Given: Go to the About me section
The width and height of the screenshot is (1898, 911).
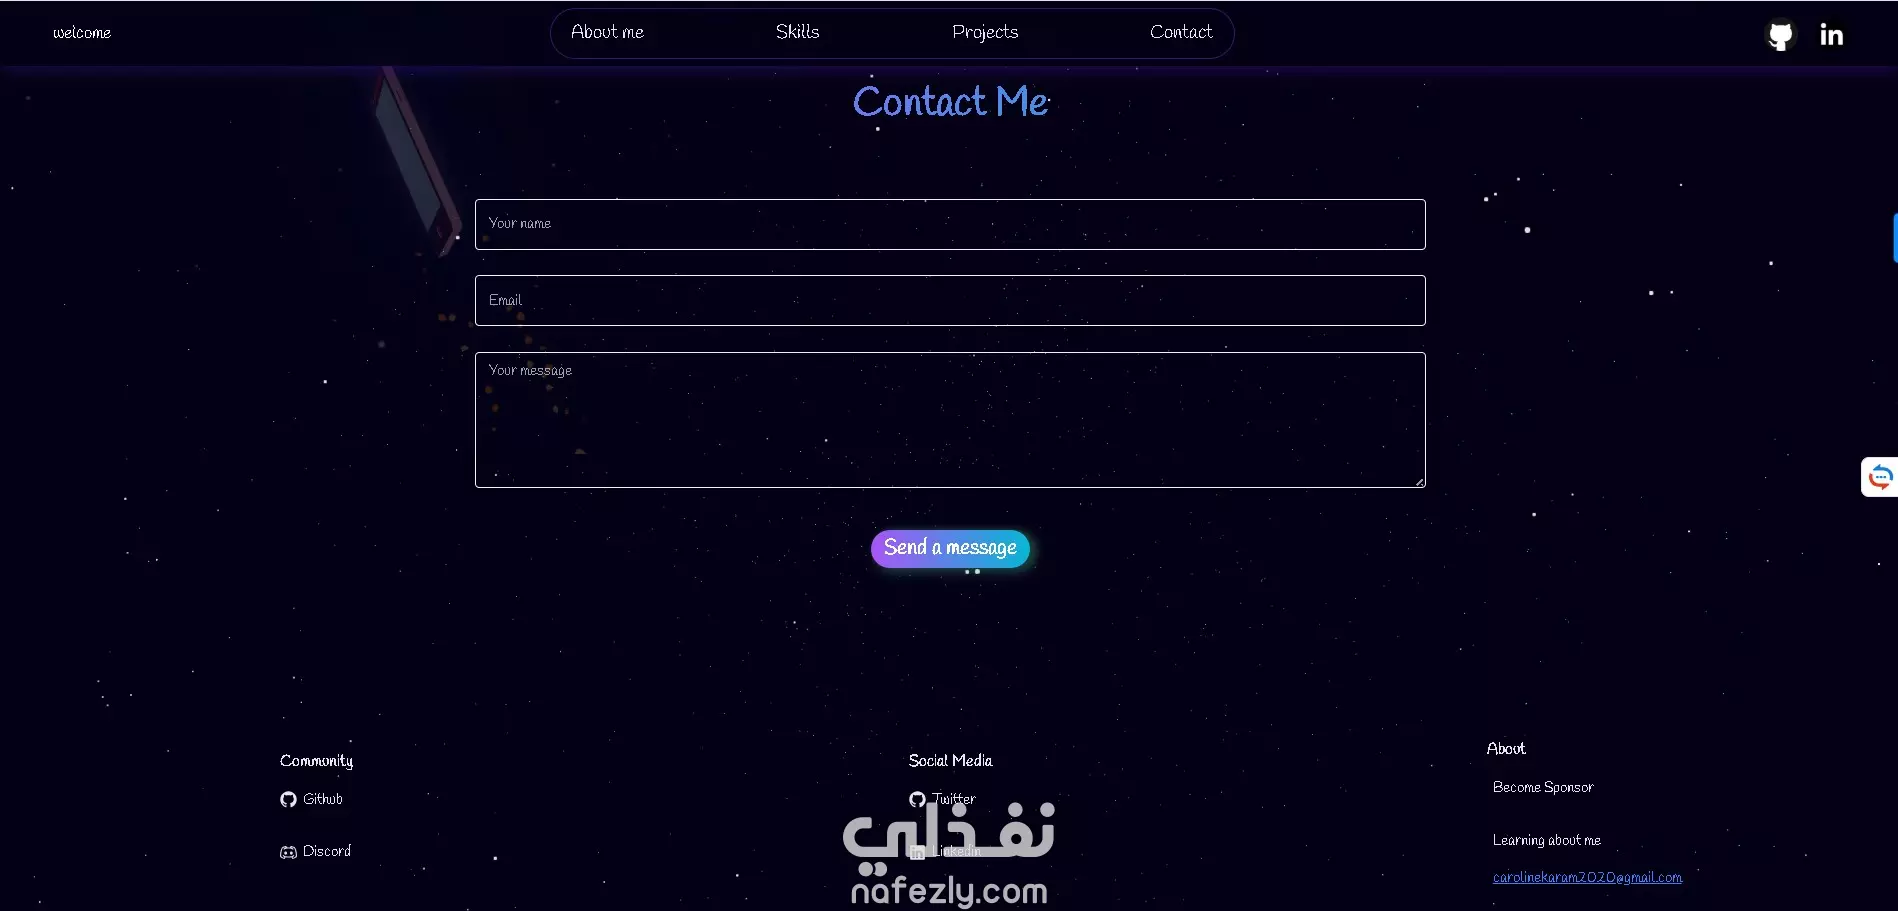Looking at the screenshot, I should coord(607,32).
